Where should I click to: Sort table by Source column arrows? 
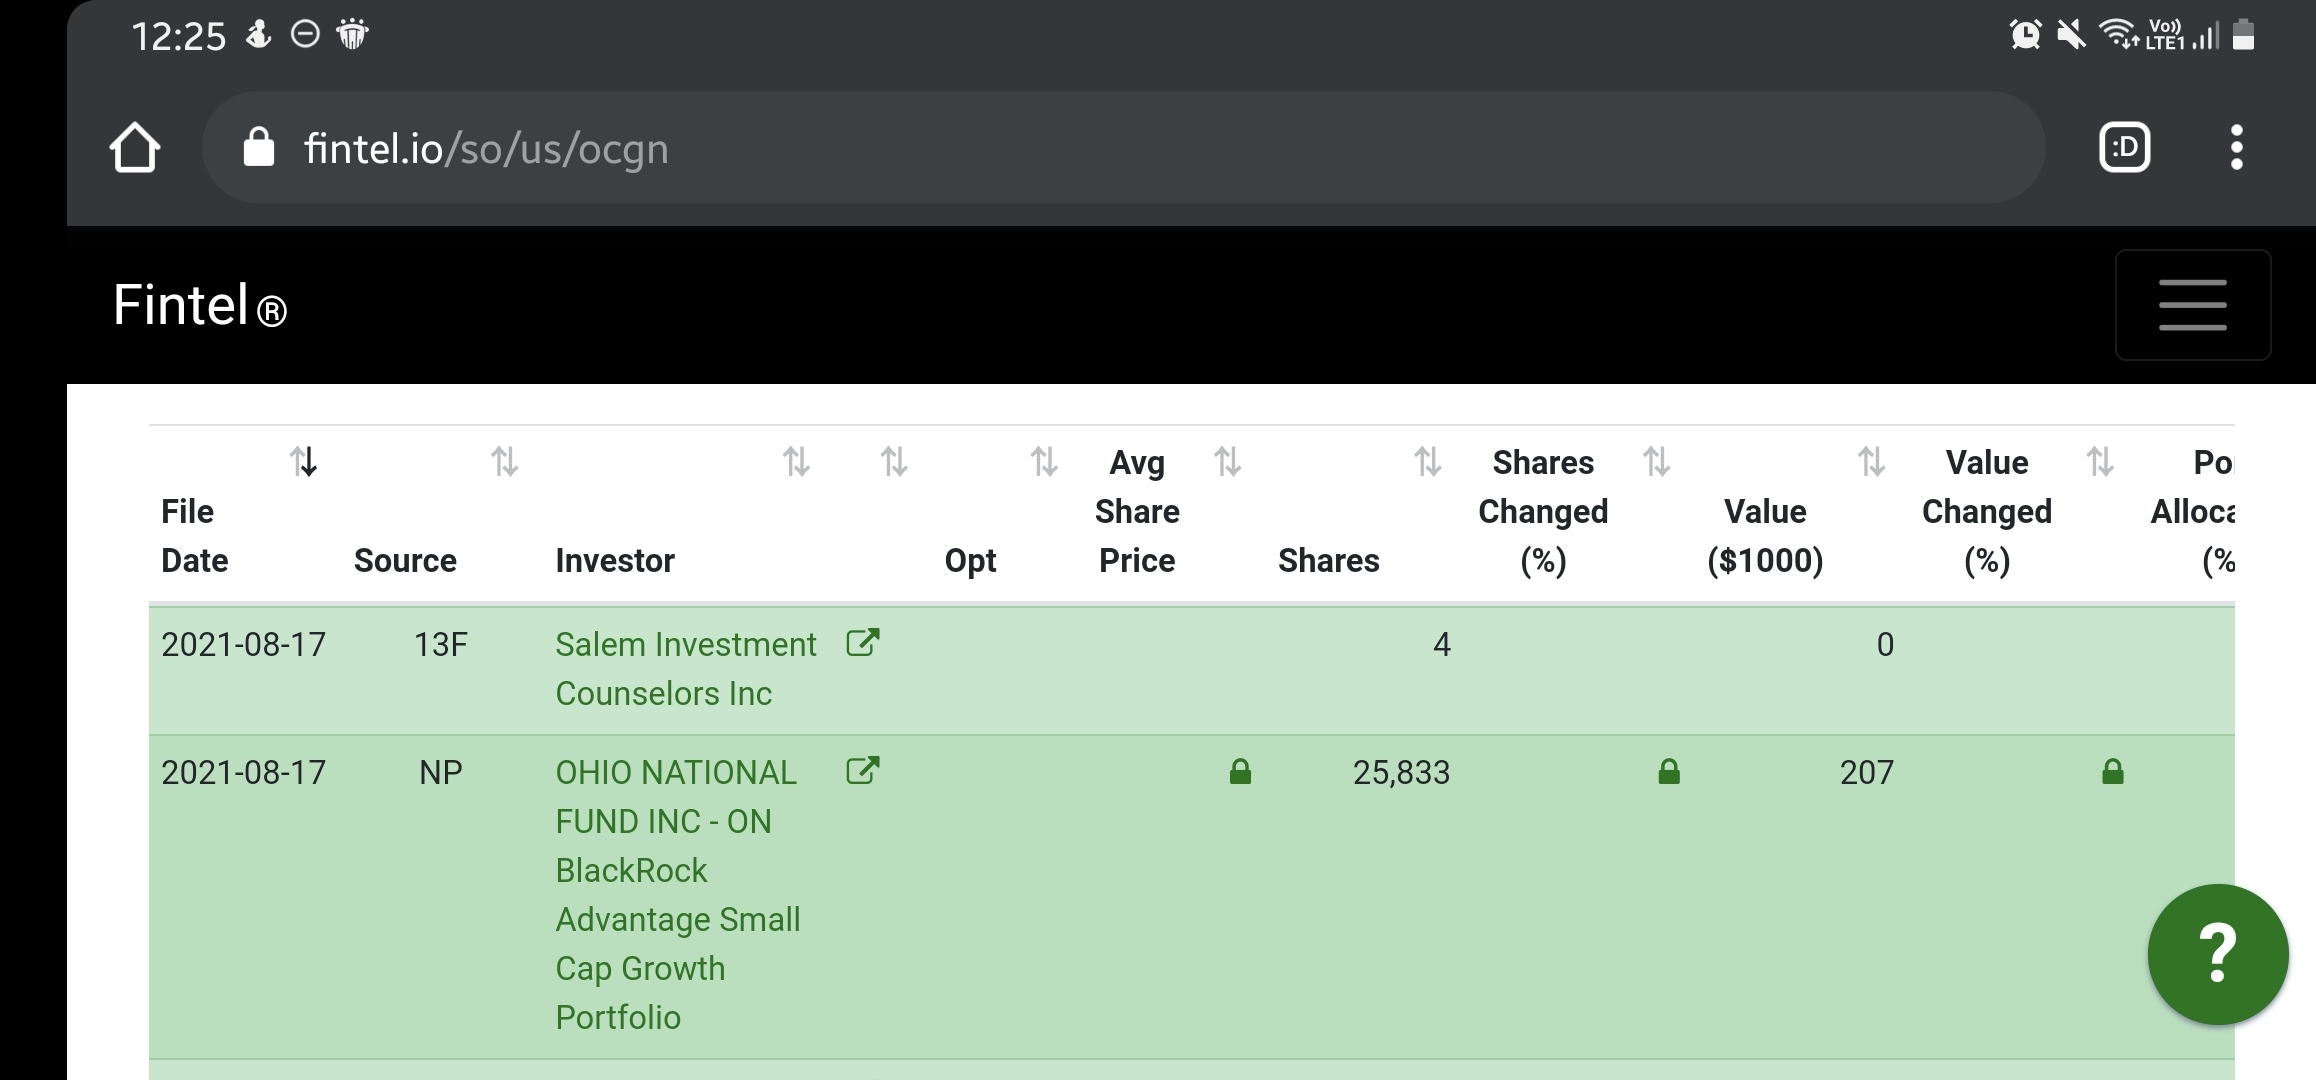[x=505, y=462]
